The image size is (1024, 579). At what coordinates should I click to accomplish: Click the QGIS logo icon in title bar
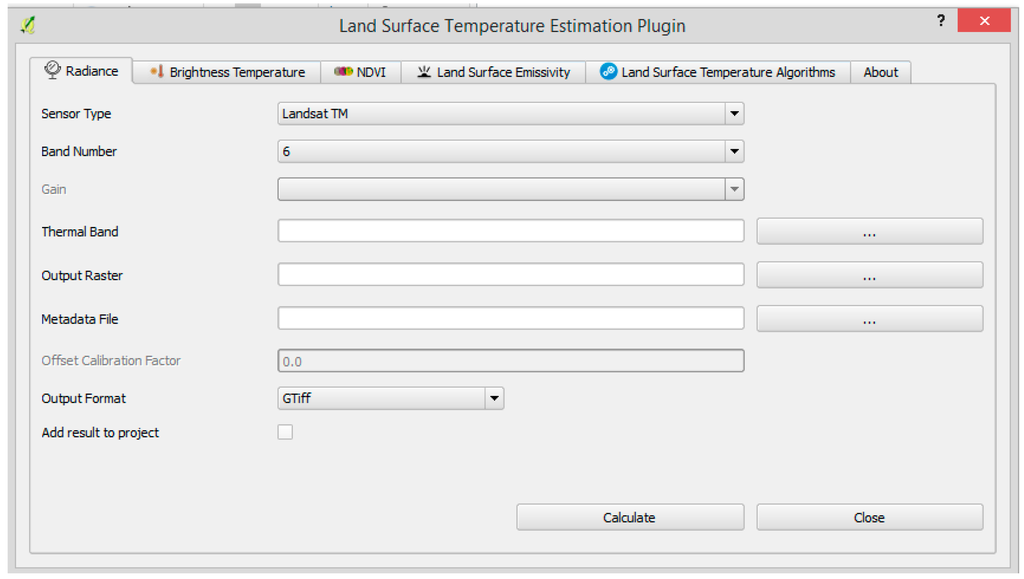click(28, 24)
